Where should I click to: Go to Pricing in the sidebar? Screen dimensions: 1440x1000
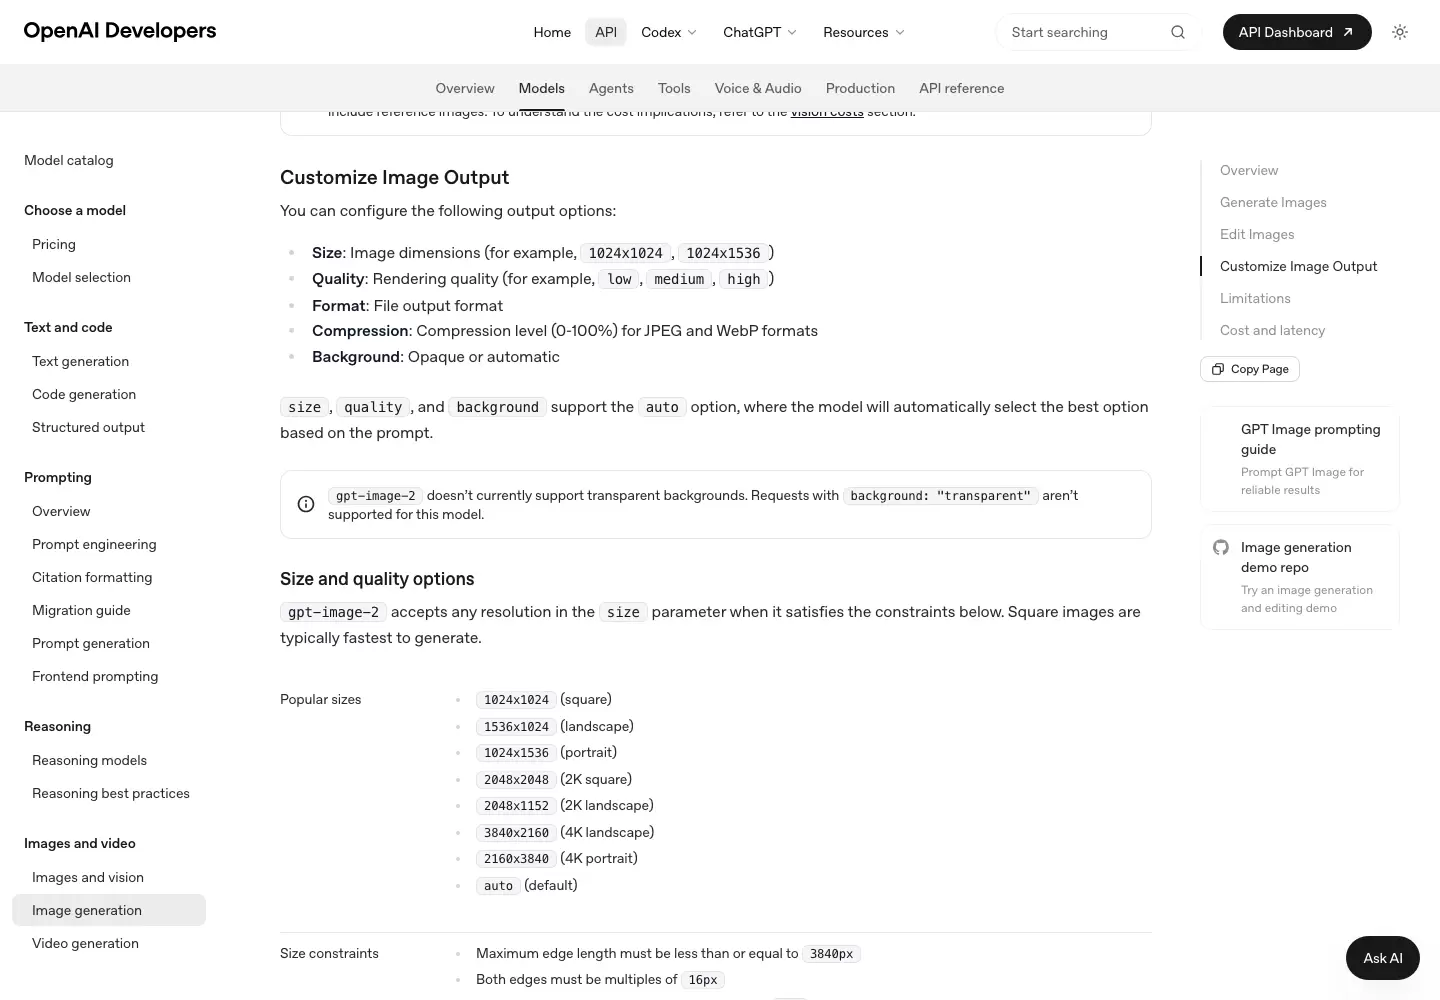tap(54, 244)
